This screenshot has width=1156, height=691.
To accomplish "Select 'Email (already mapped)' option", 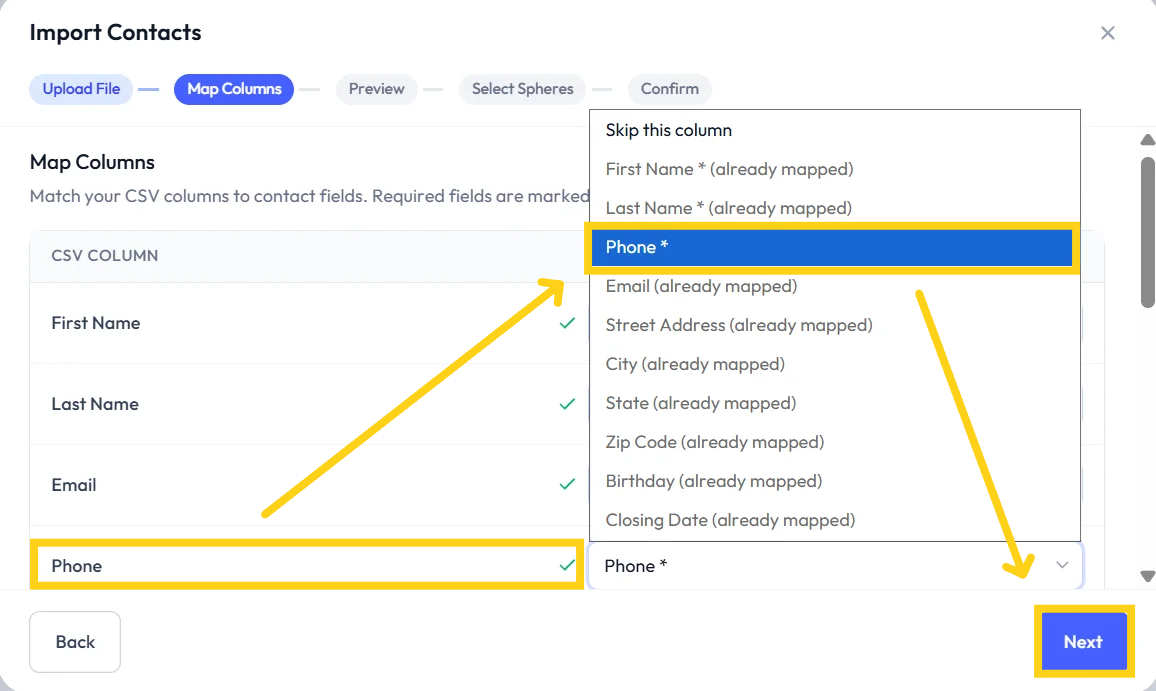I will coord(701,286).
